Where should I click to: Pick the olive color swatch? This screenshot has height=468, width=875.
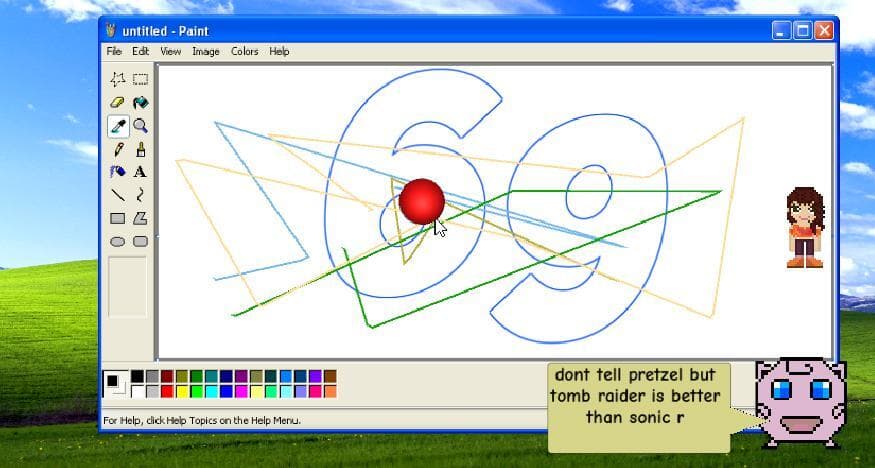182,377
